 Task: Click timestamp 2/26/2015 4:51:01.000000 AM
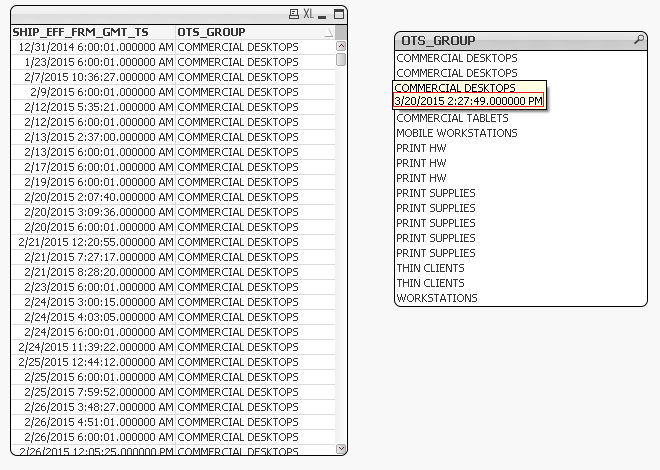click(x=99, y=422)
